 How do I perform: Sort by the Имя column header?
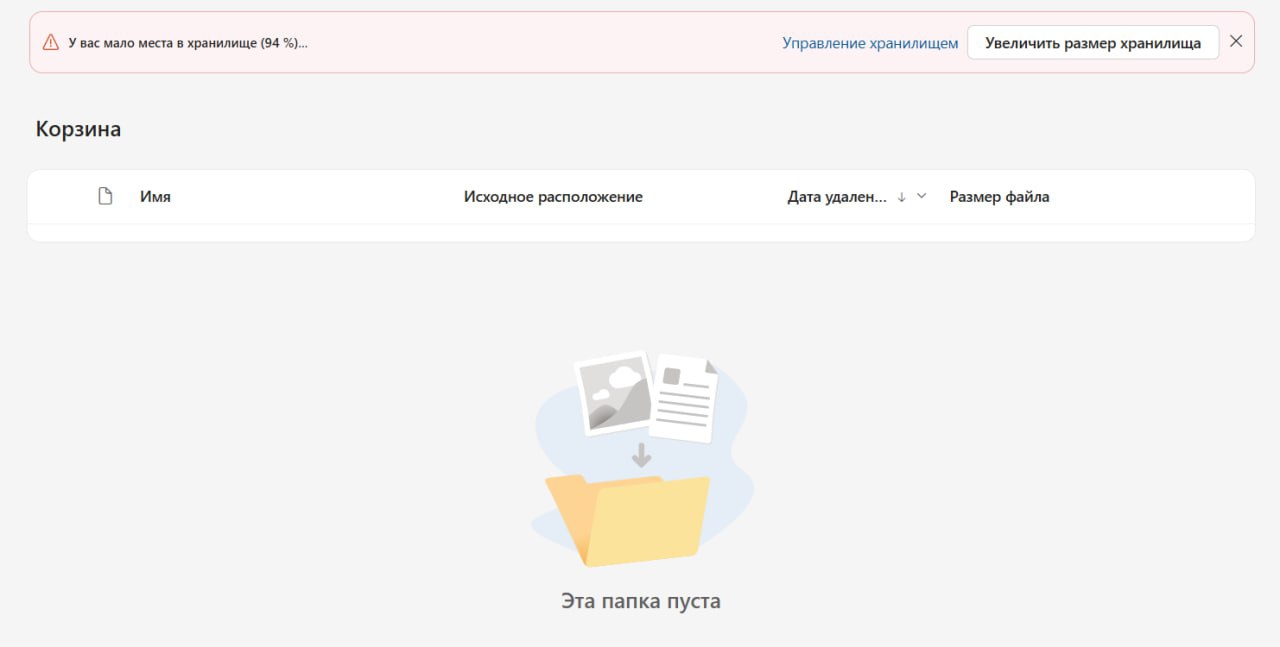pyautogui.click(x=155, y=197)
